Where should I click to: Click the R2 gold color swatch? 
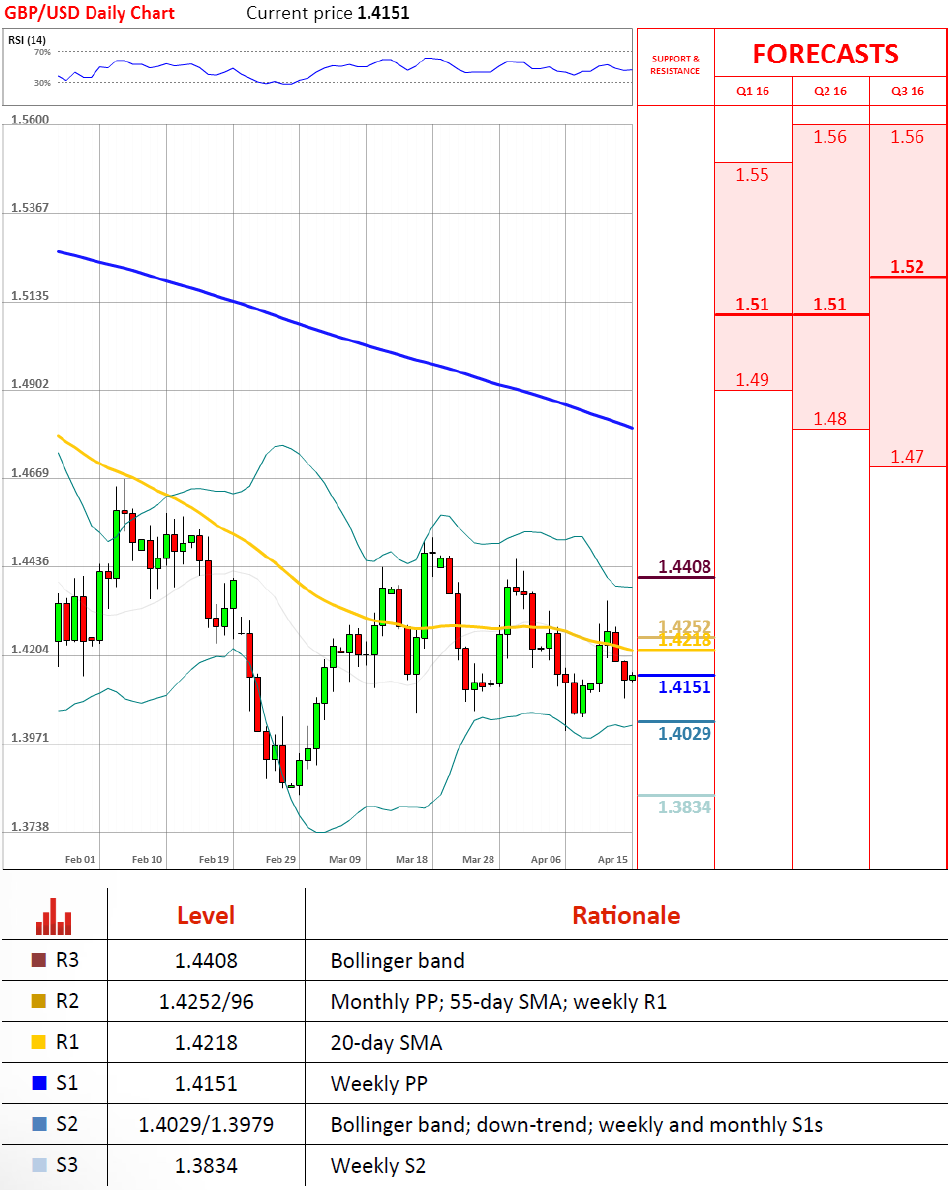point(39,1001)
